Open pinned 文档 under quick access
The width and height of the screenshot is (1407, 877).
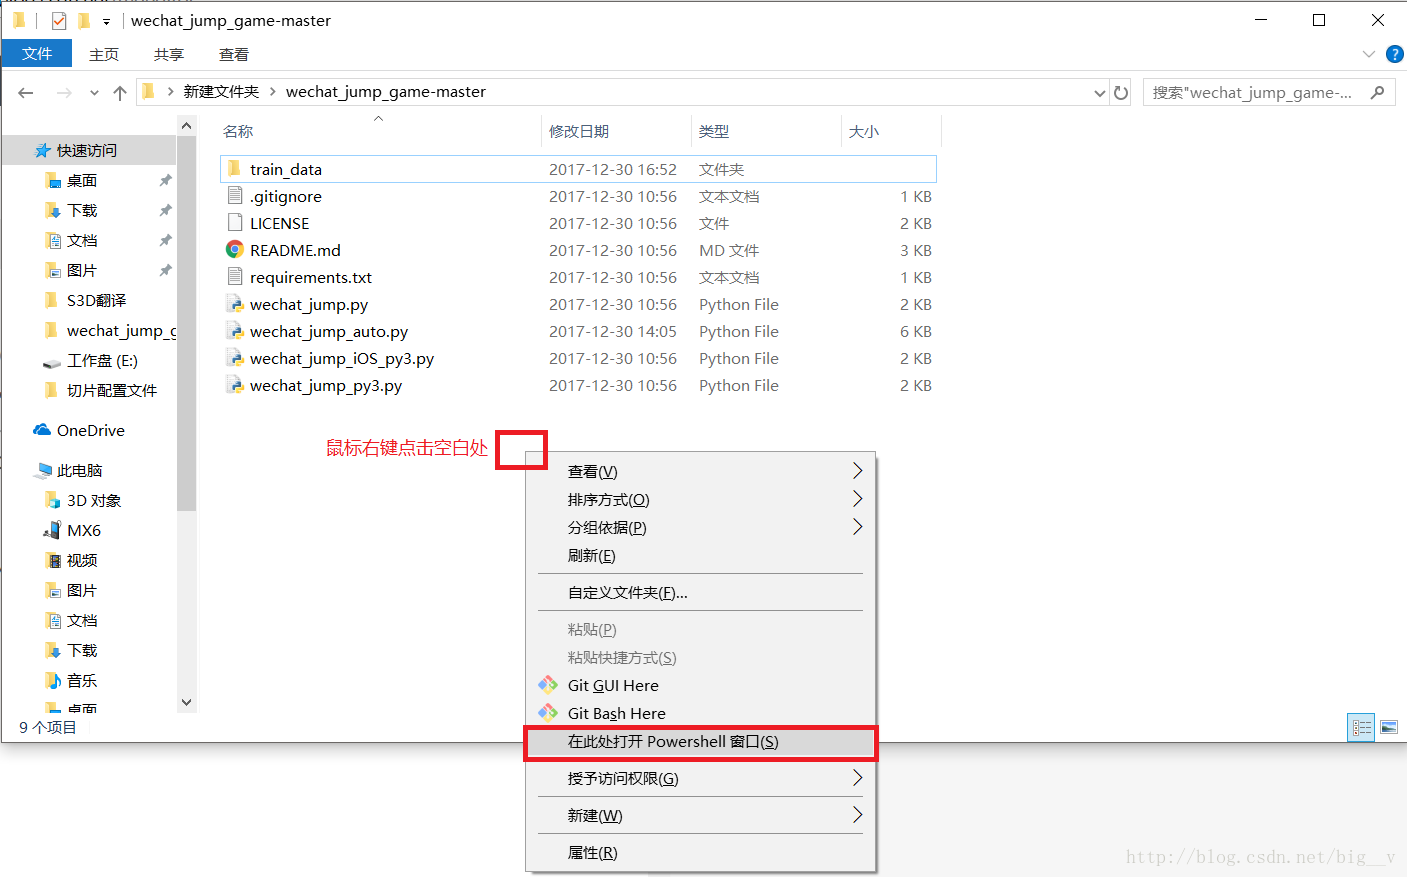(x=82, y=240)
